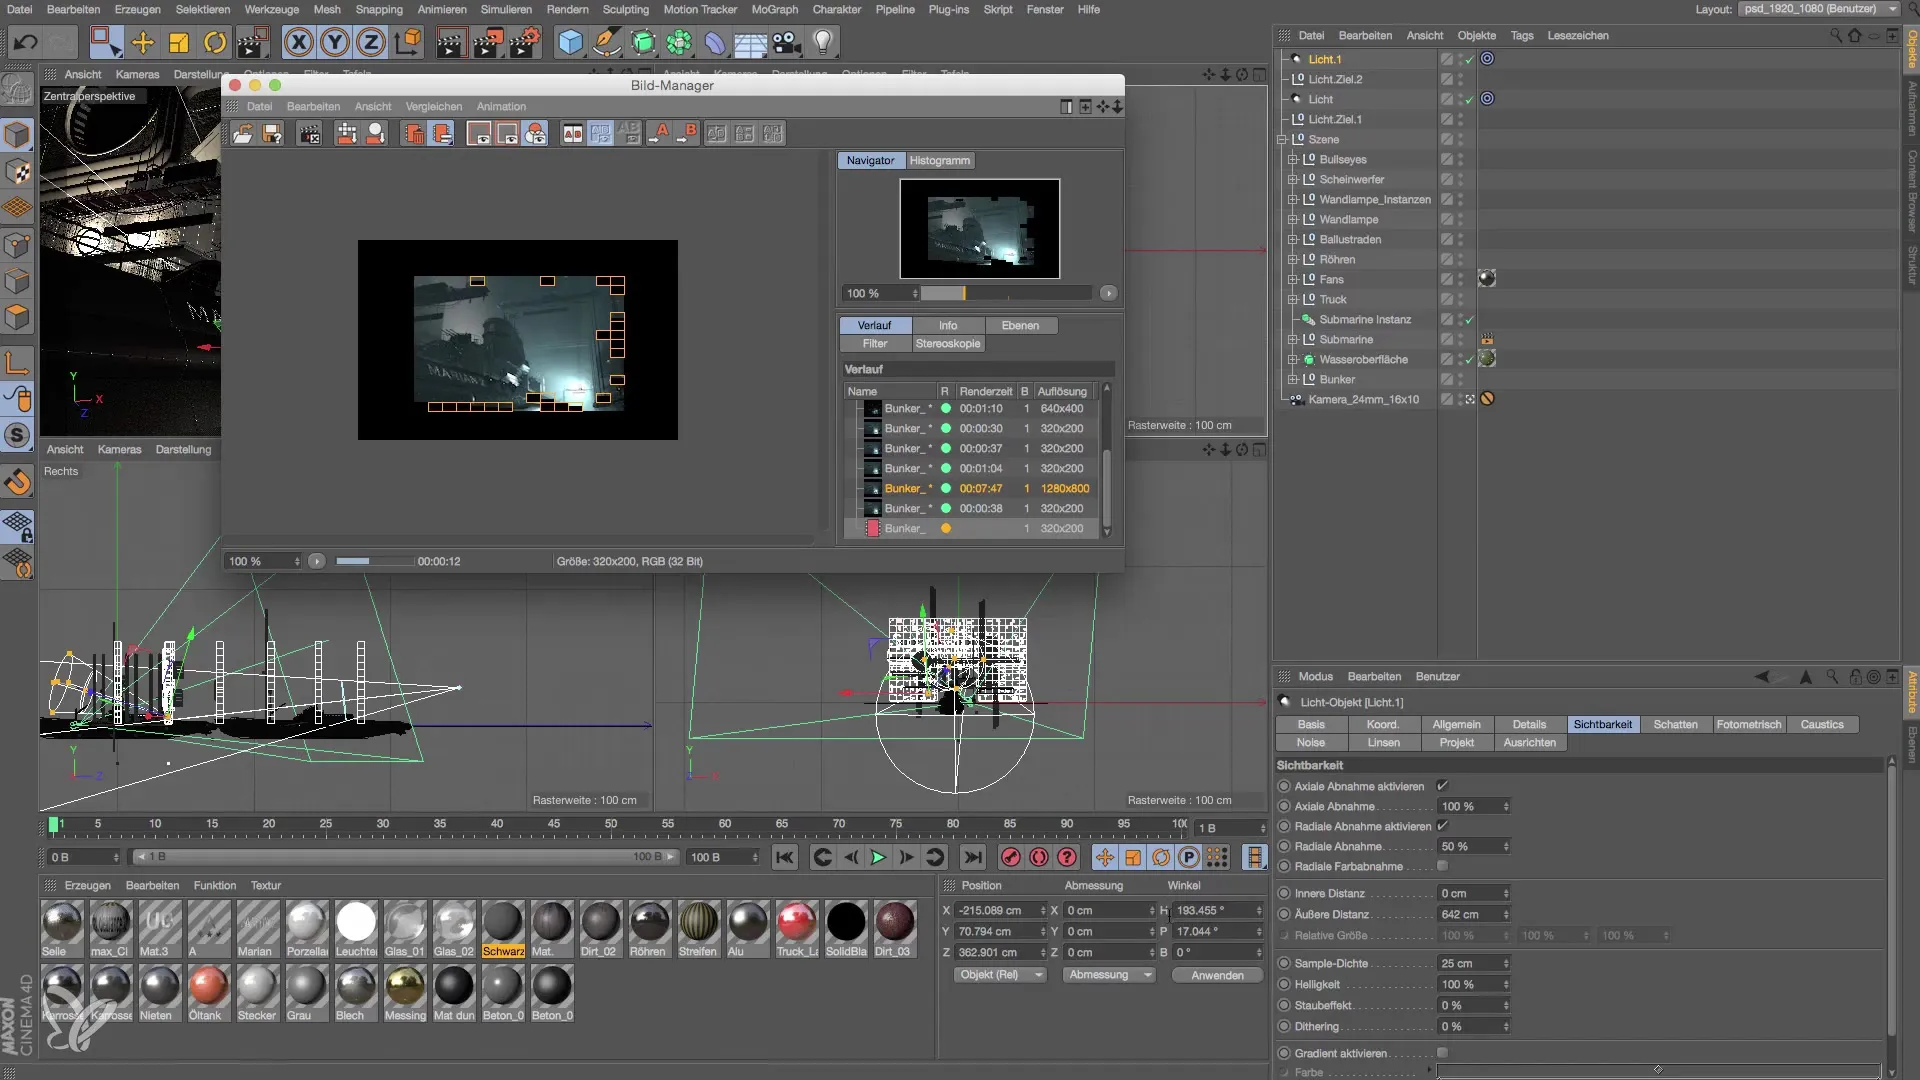Open zoom percentage dropdown in Bild-Manager footer
The height and width of the screenshot is (1080, 1920).
pyautogui.click(x=263, y=561)
